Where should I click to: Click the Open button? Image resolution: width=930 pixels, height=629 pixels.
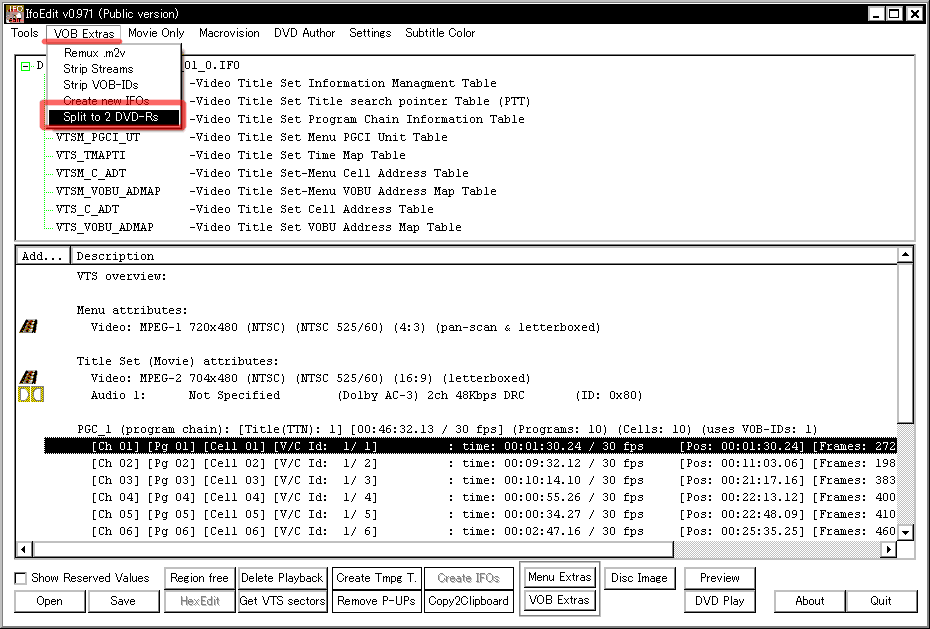(x=49, y=601)
